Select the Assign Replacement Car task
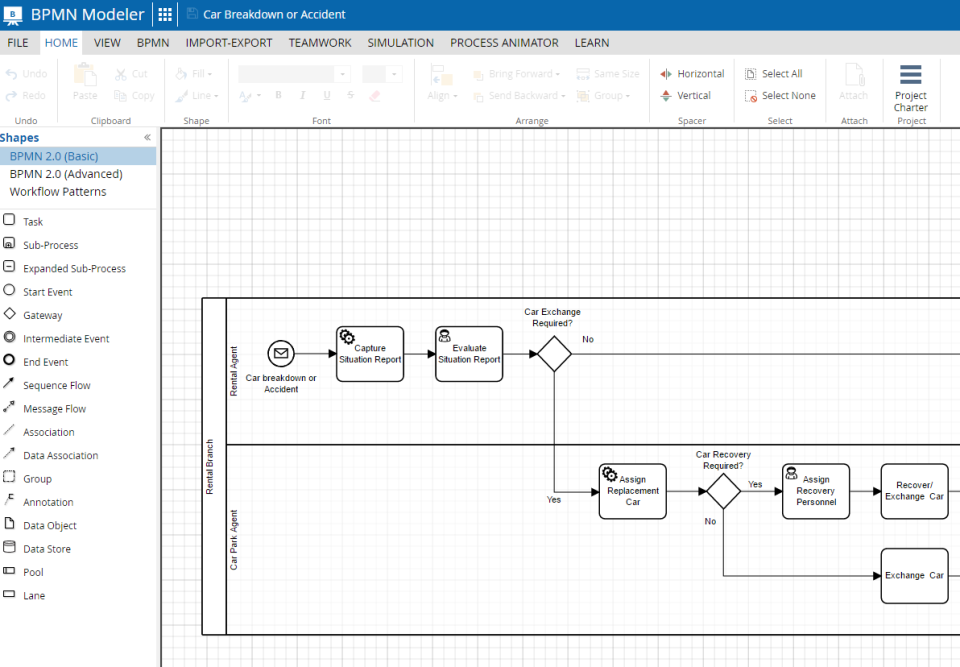 pos(632,491)
